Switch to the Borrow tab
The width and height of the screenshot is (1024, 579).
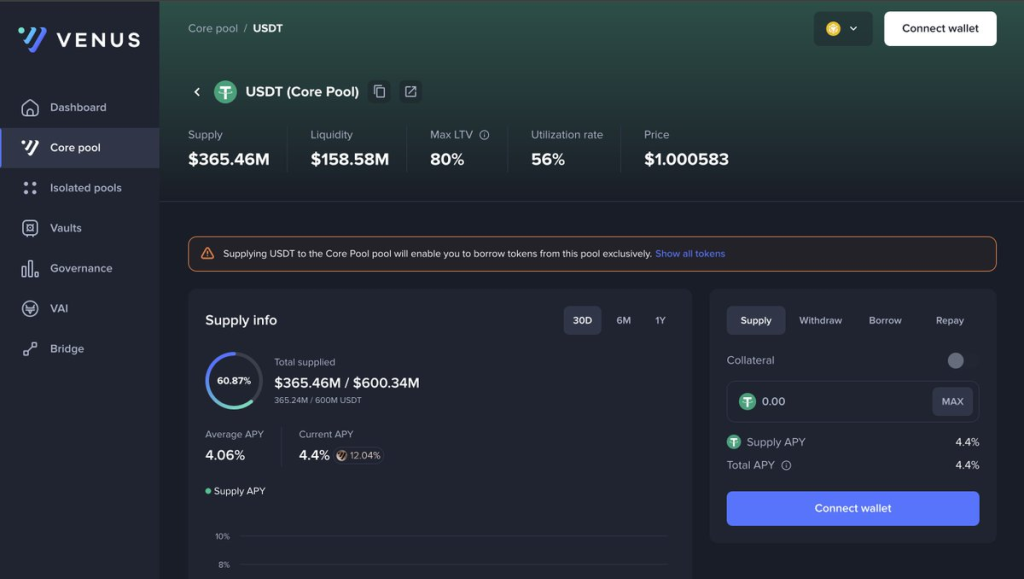(x=884, y=321)
